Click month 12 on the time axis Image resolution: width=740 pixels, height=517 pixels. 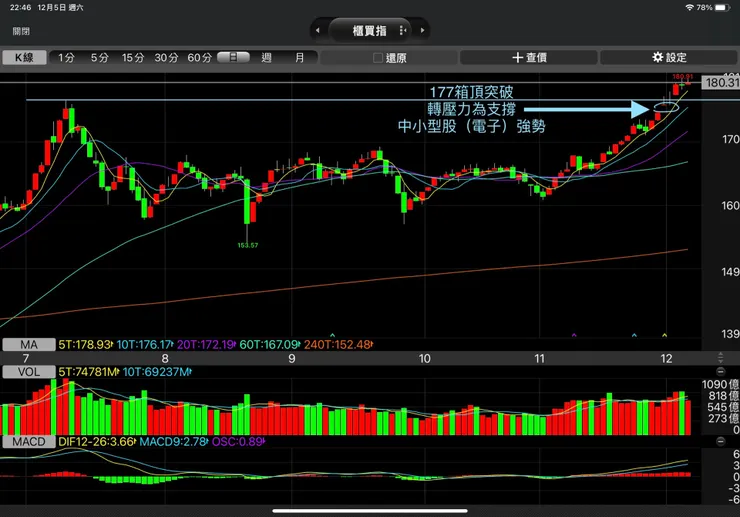[x=666, y=358]
